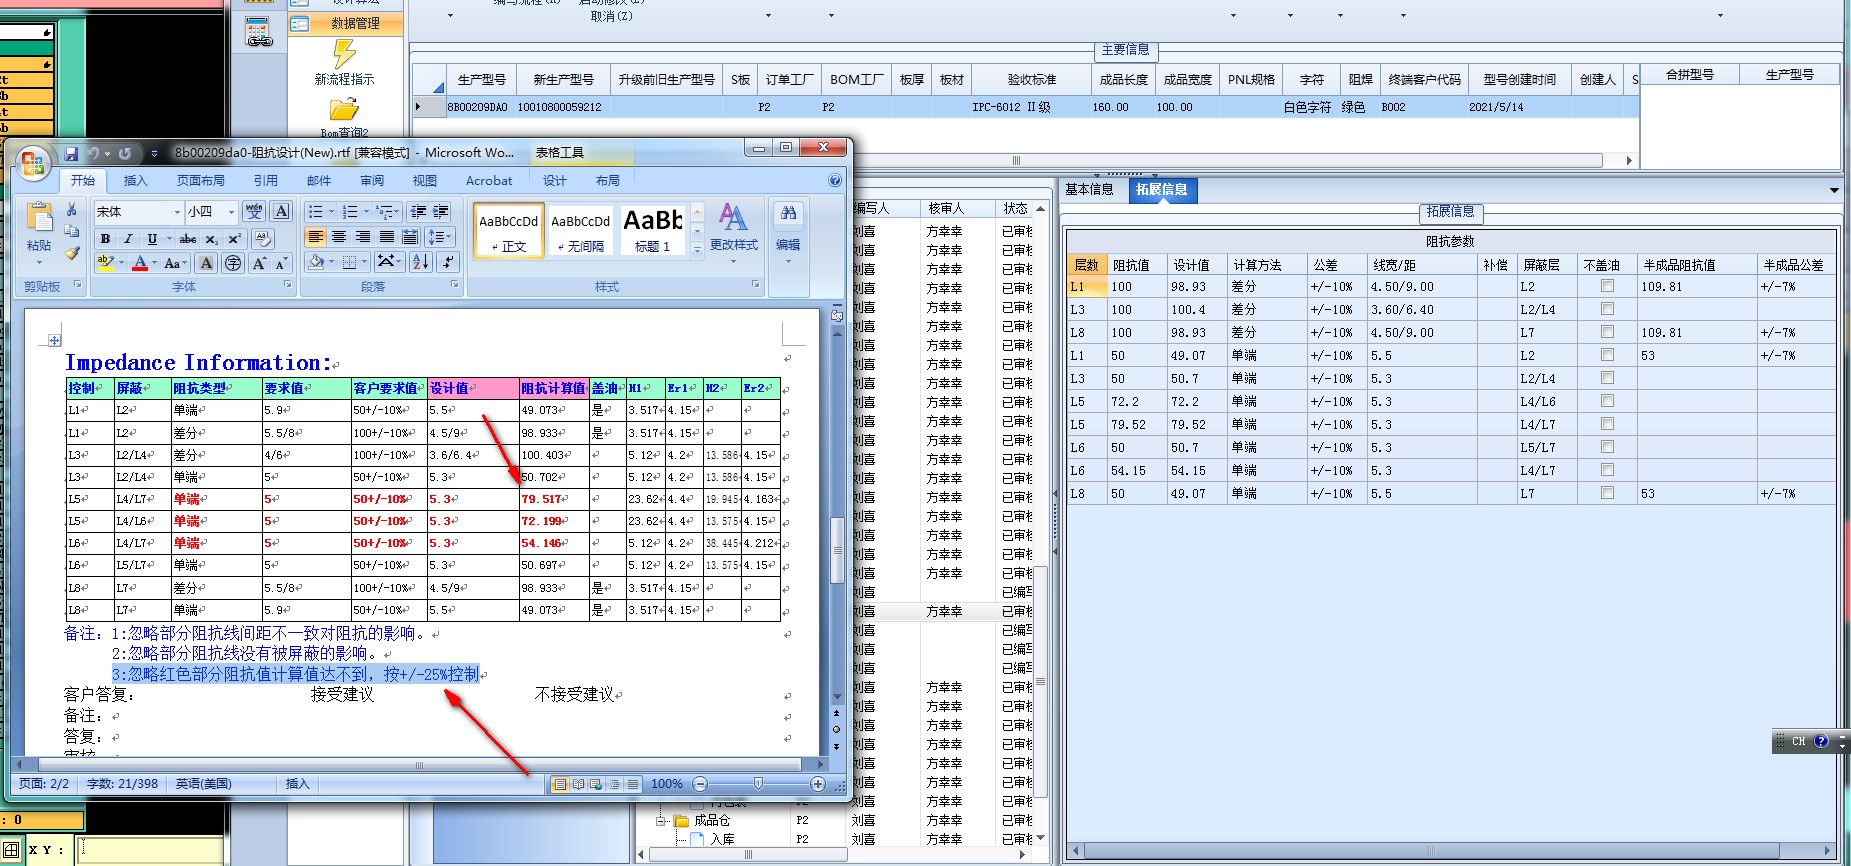Select the 无间隔 style
The width and height of the screenshot is (1851, 866).
pos(580,232)
